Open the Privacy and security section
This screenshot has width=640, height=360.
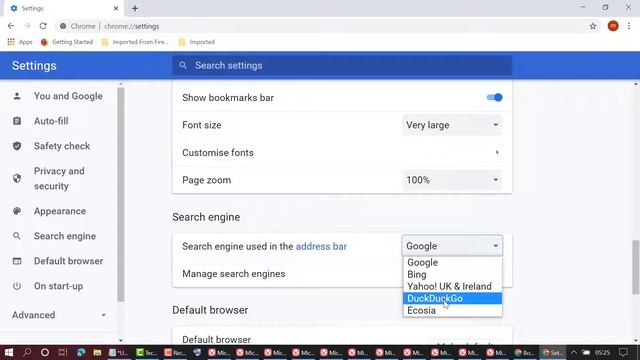(x=59, y=178)
